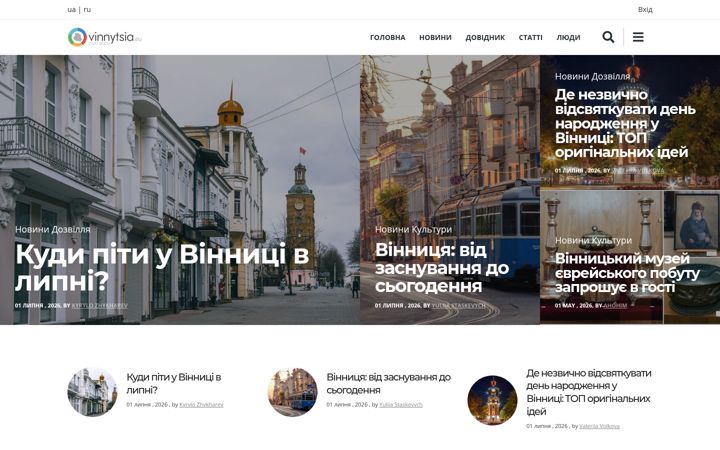Click the vinnytsia.eu site logo
Viewport: 720px width, 450px height.
105,37
